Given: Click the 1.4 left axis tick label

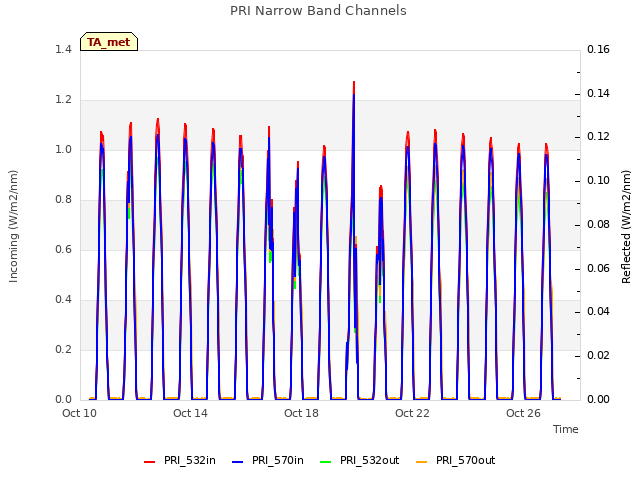Looking at the screenshot, I should pyautogui.click(x=63, y=50).
